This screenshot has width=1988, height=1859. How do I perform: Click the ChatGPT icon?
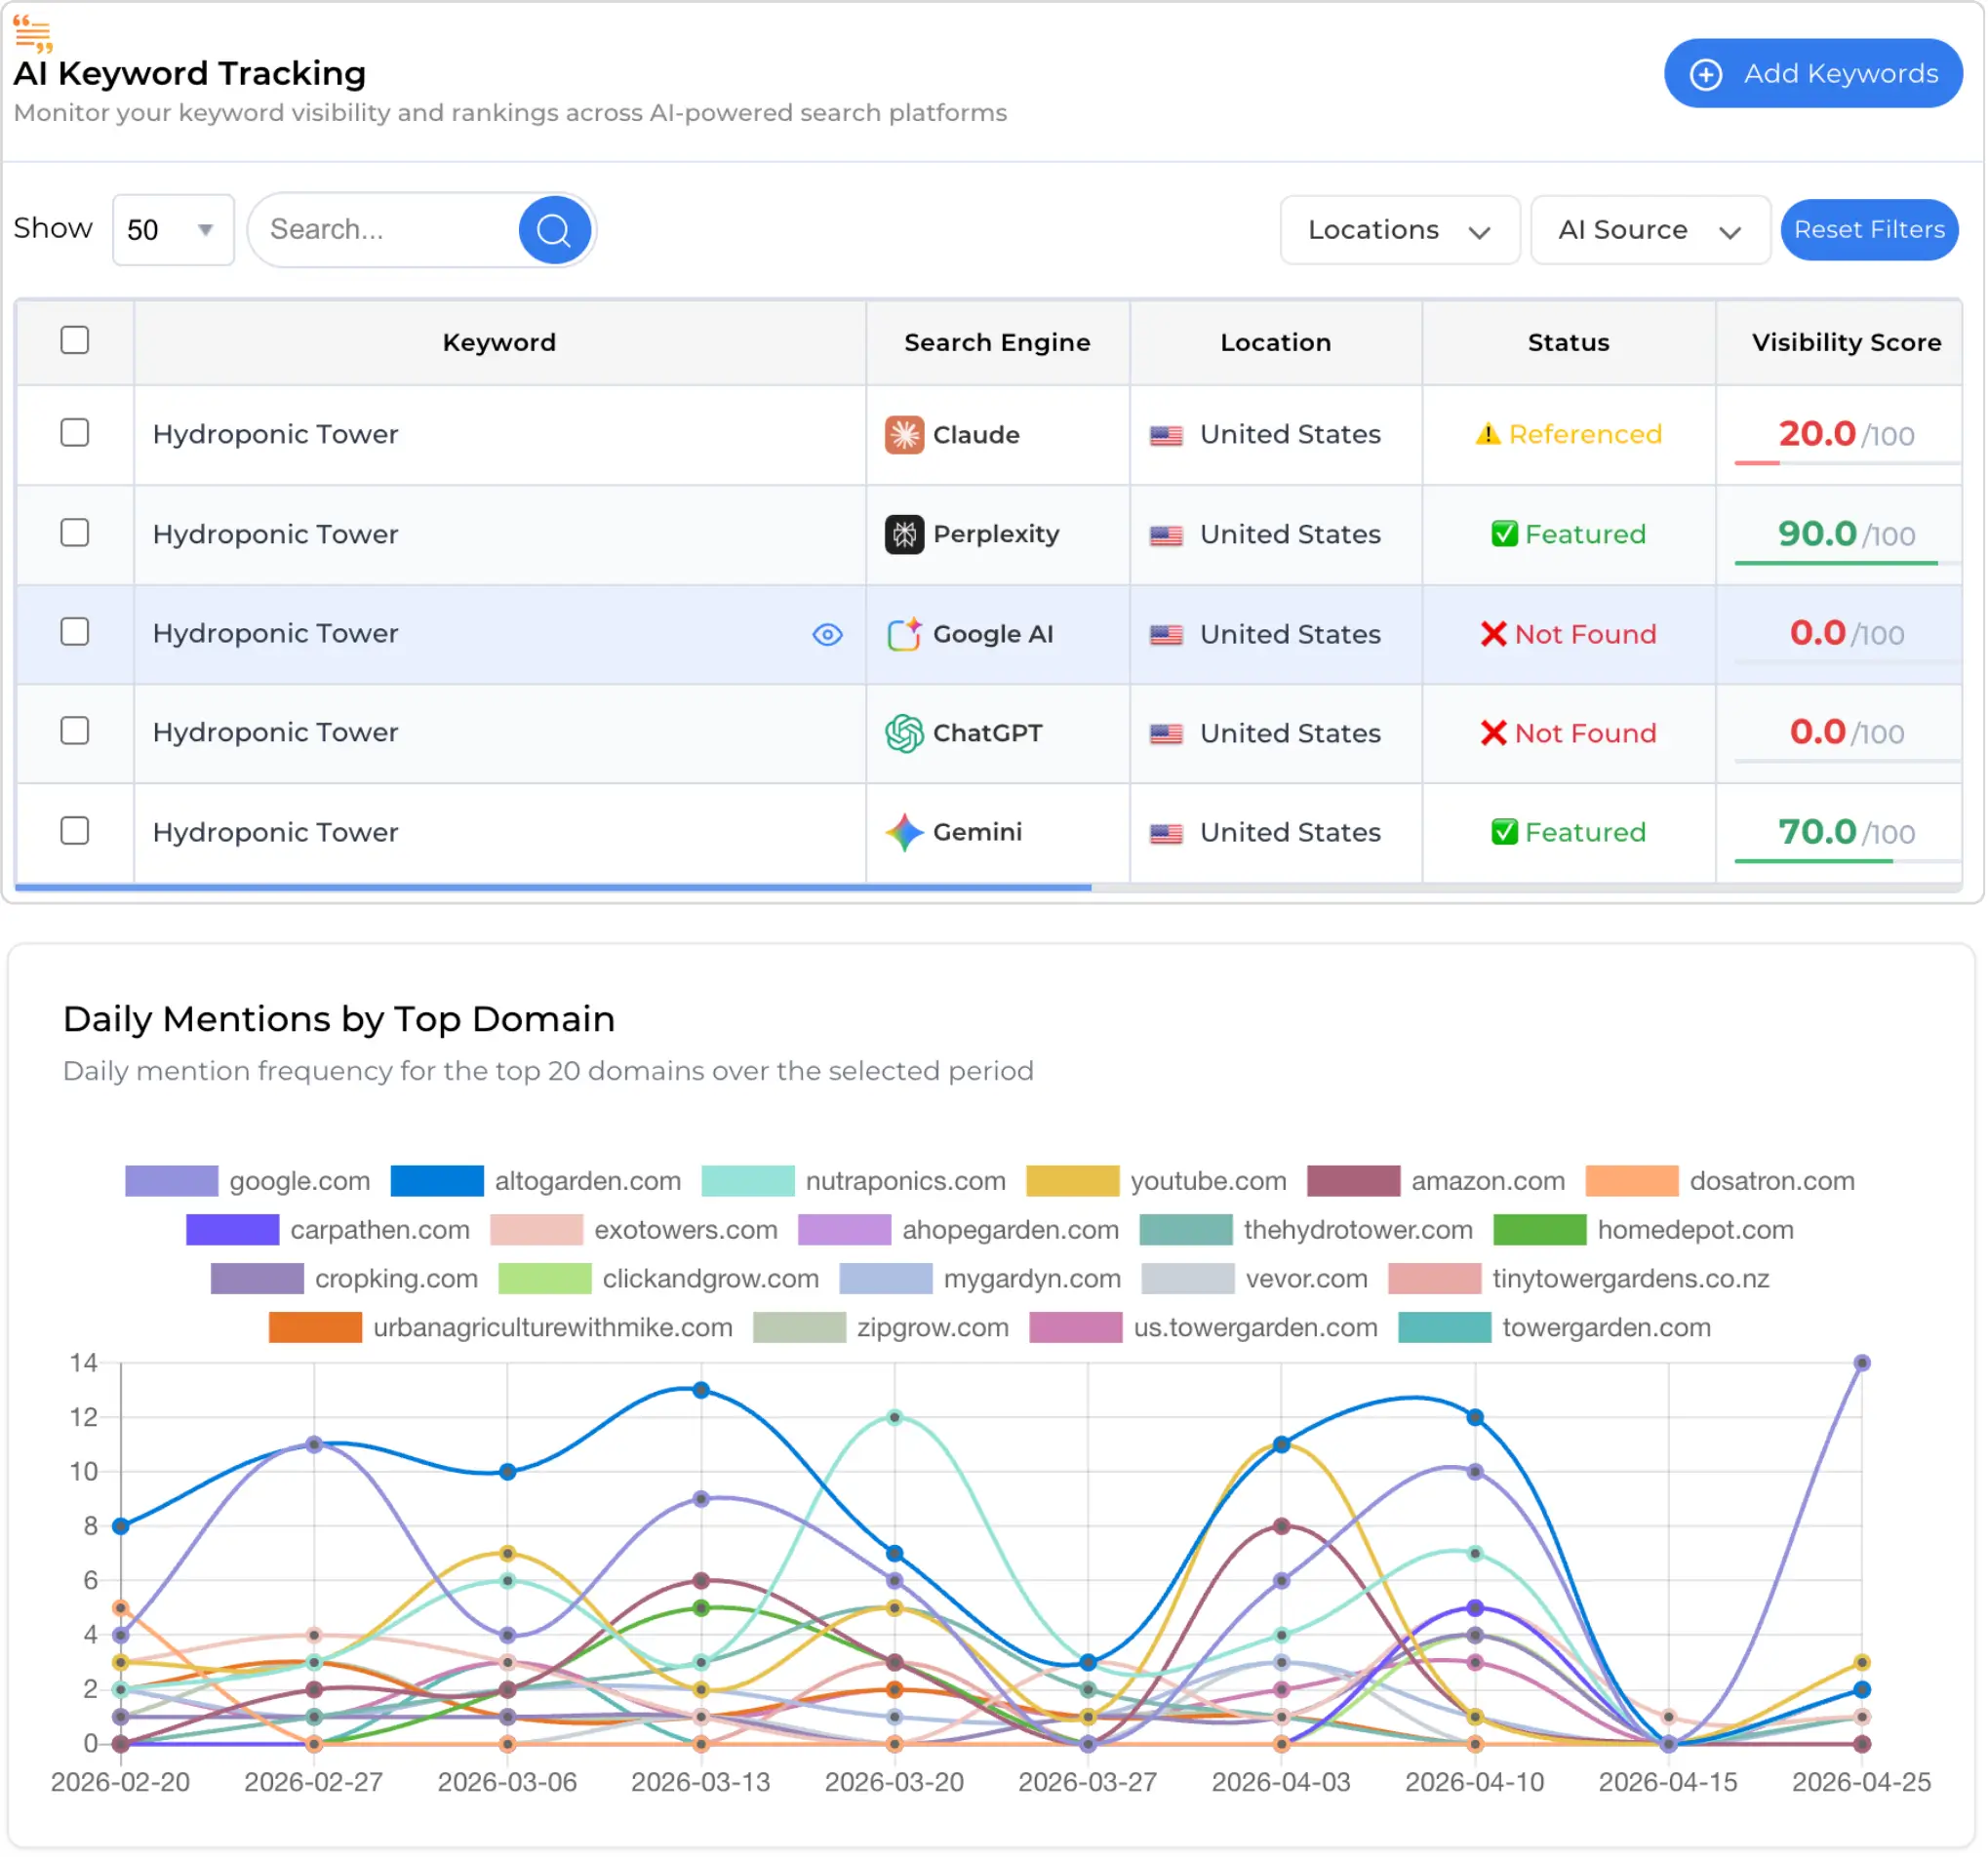[903, 733]
